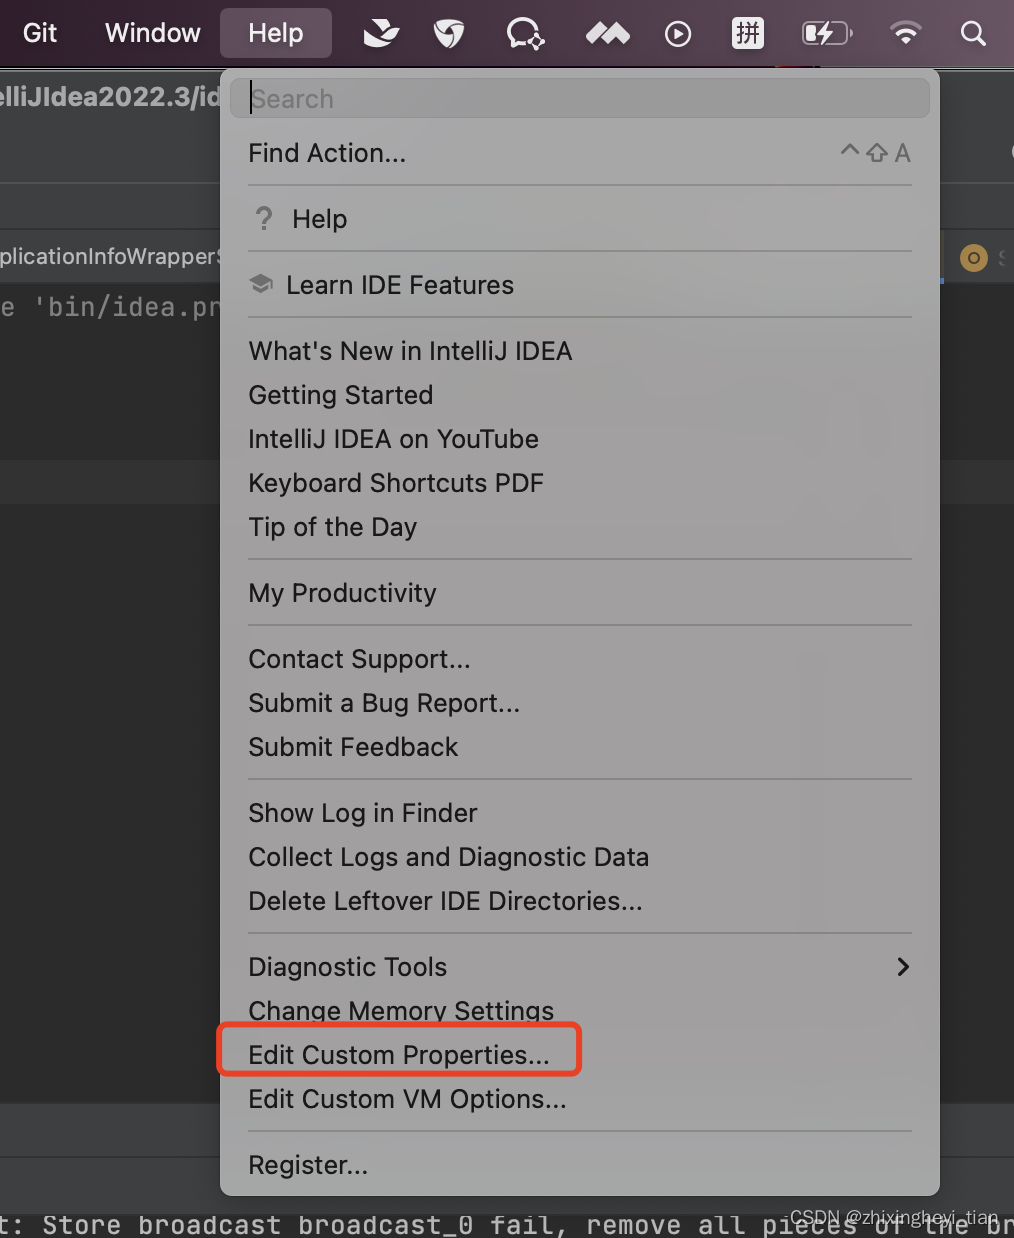
Task: Switch the Pinyin input method icon
Action: [x=748, y=34]
